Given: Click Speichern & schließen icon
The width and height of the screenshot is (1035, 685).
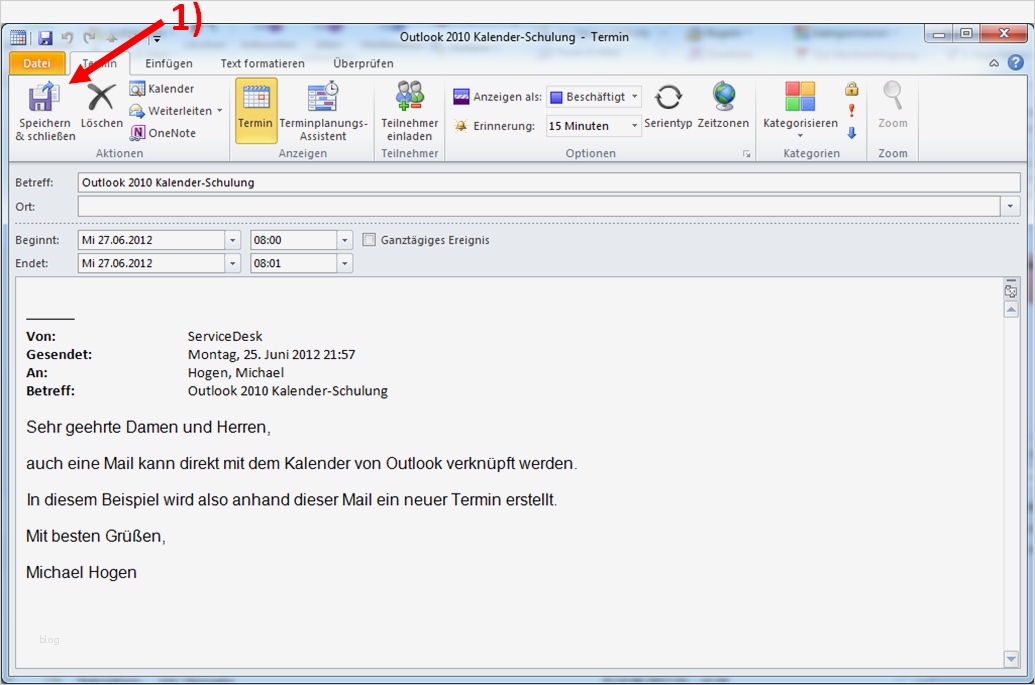Looking at the screenshot, I should tap(44, 97).
